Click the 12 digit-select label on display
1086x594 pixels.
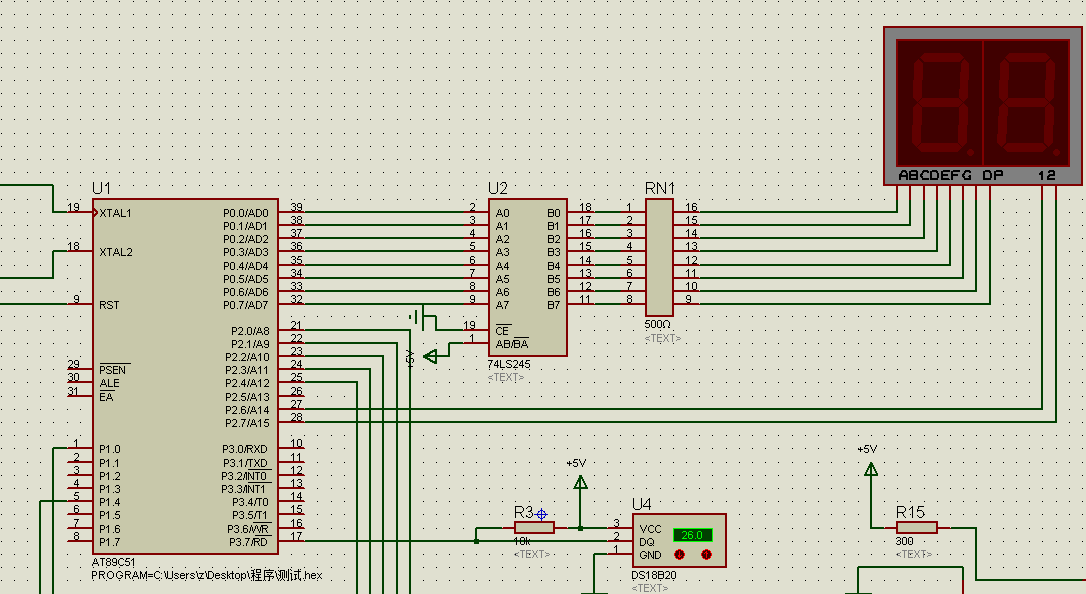click(1047, 175)
